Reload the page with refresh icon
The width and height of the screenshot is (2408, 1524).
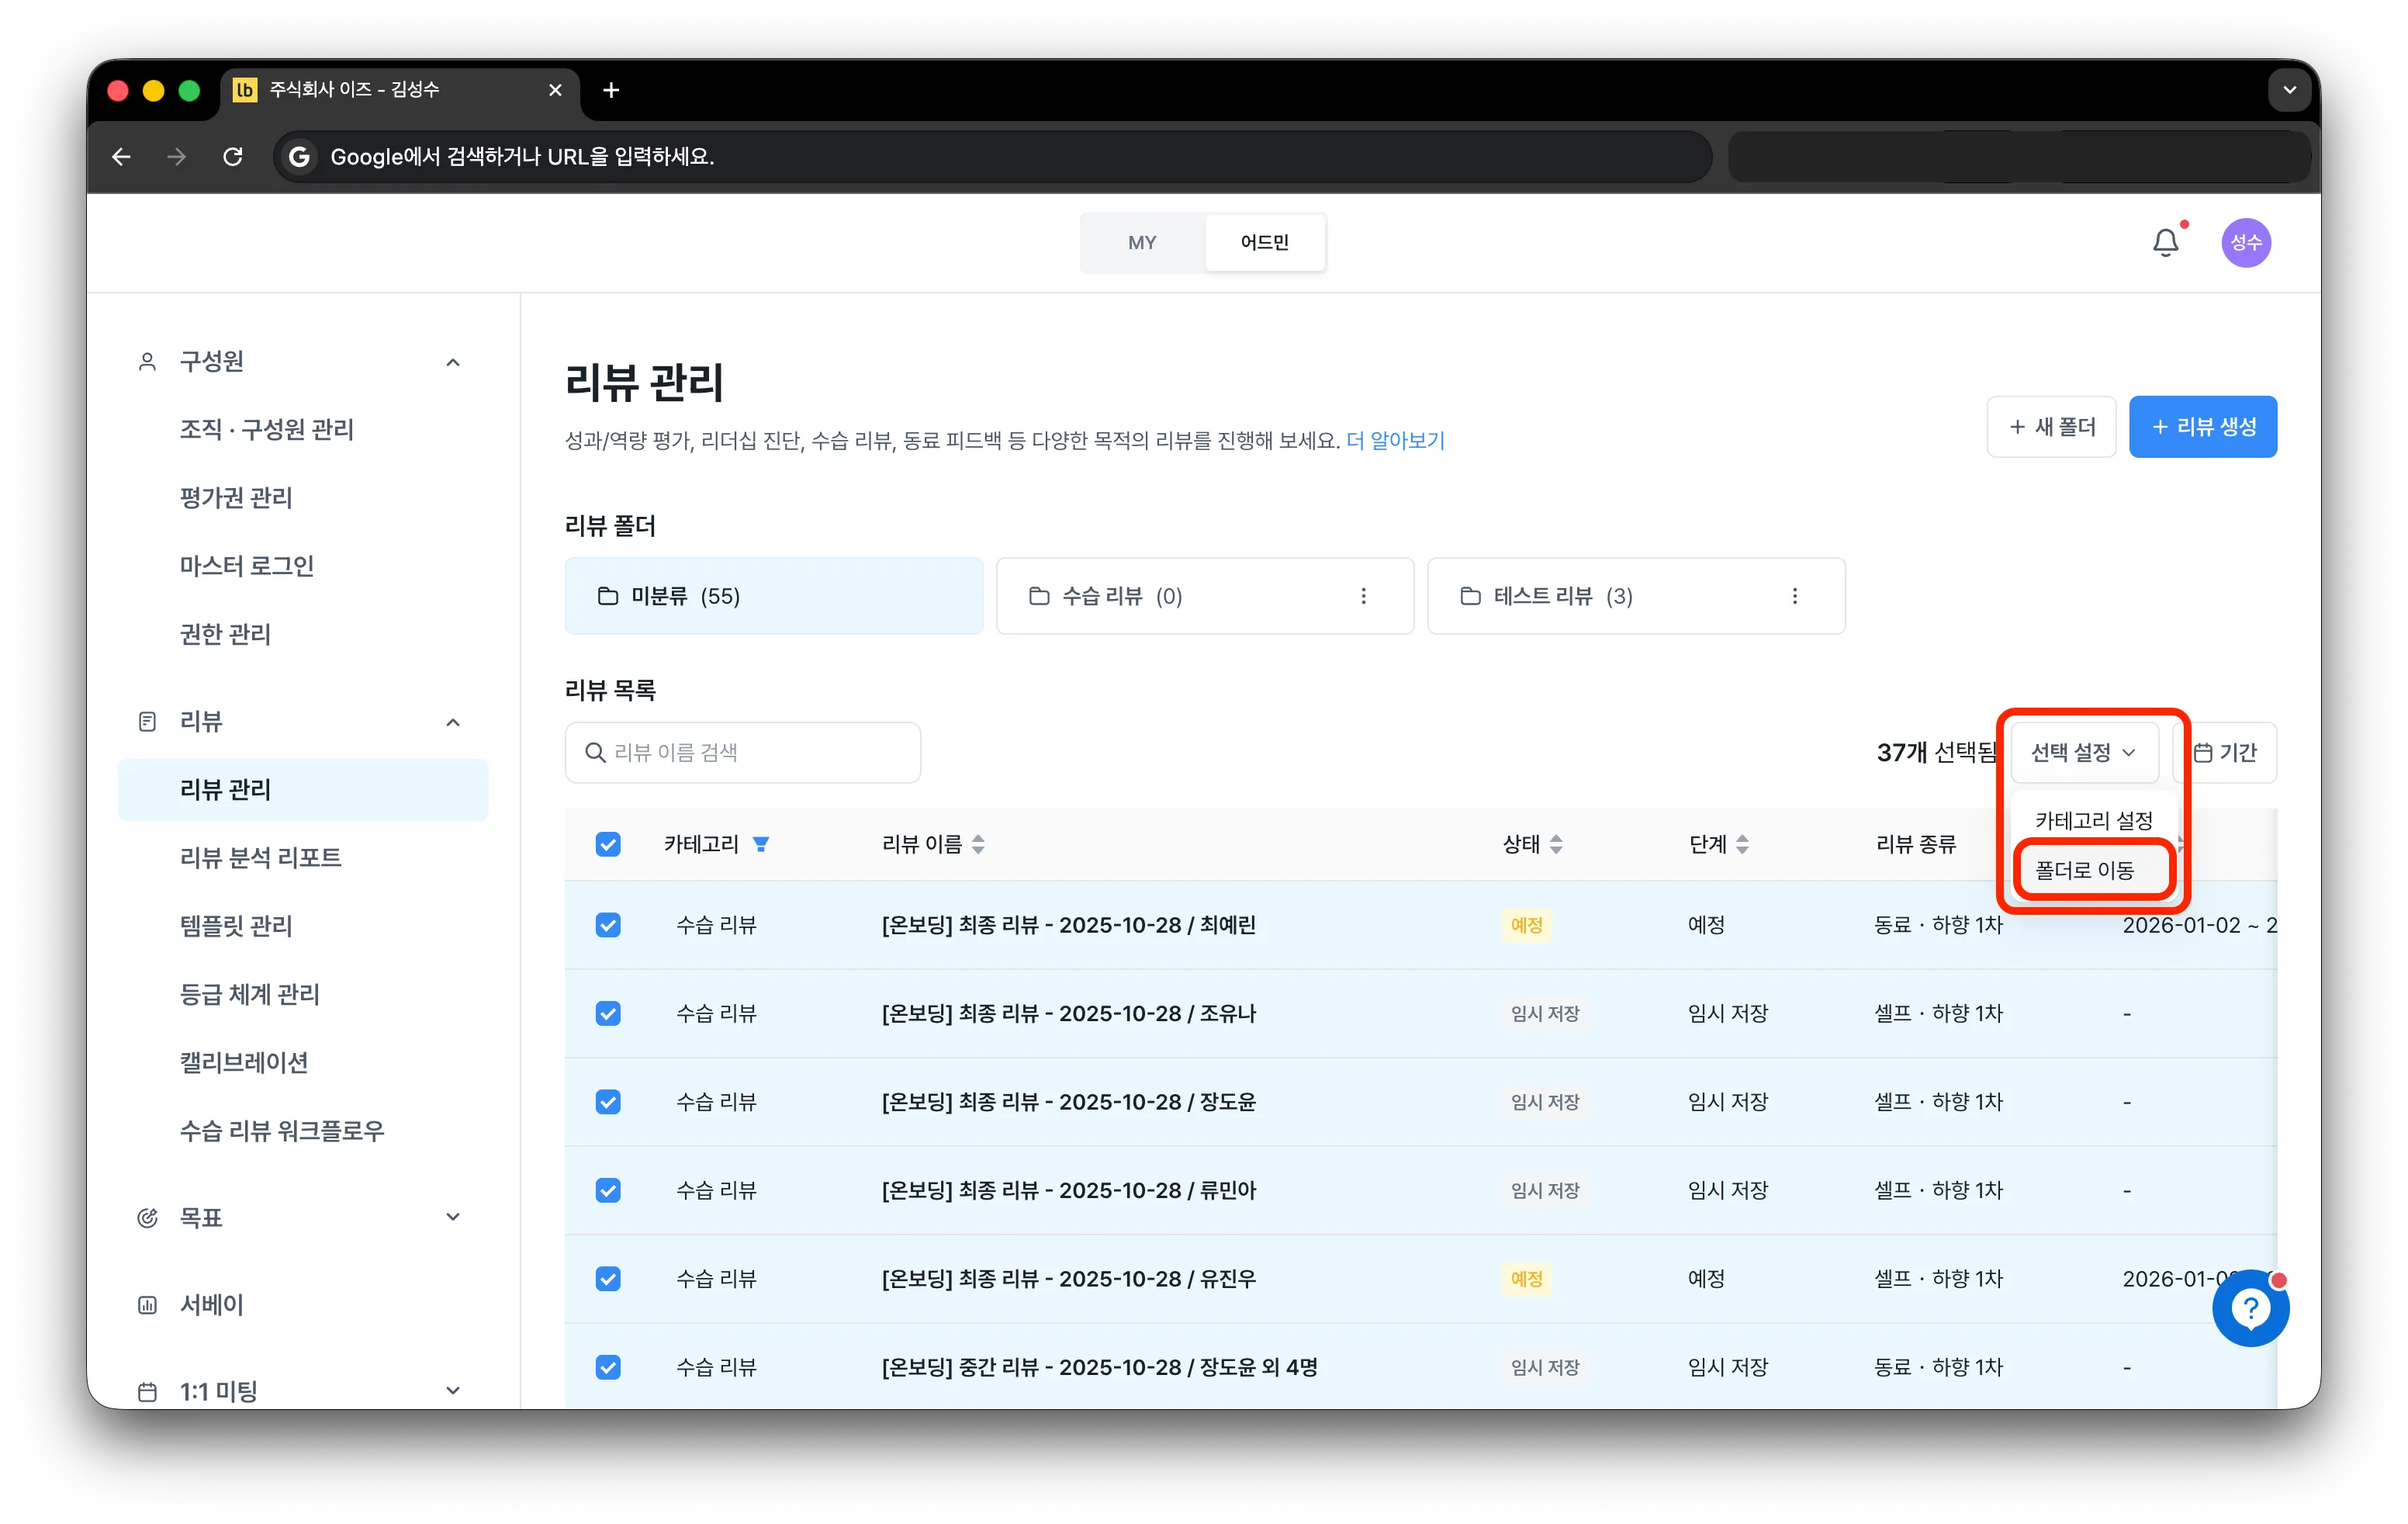pos(233,157)
